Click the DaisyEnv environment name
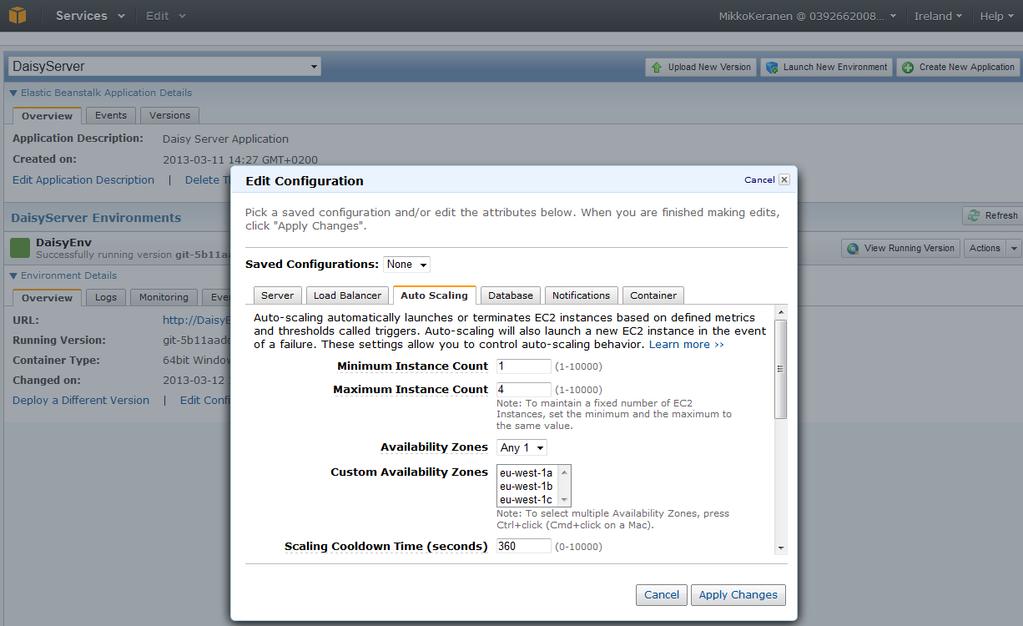This screenshot has width=1023, height=626. coord(63,242)
